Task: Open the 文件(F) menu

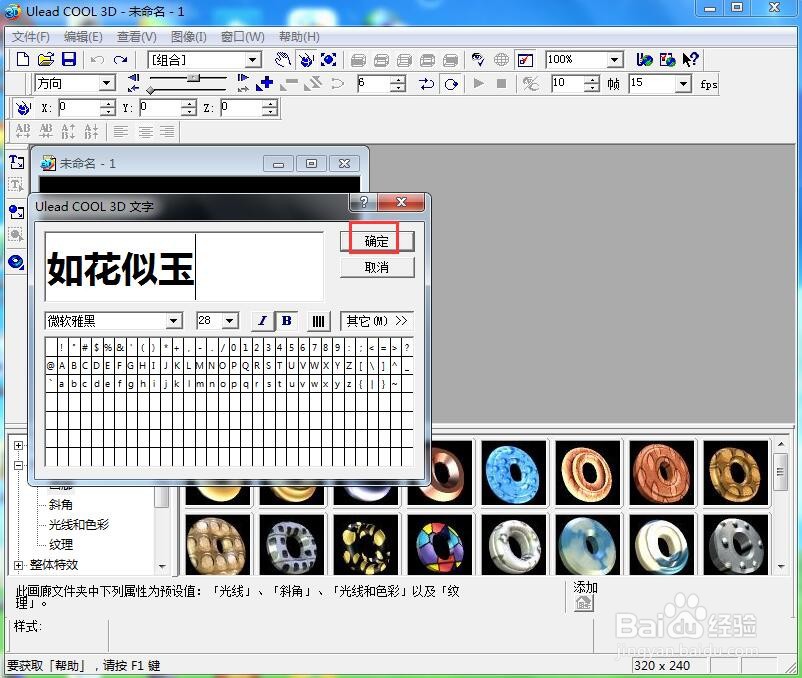Action: 31,37
